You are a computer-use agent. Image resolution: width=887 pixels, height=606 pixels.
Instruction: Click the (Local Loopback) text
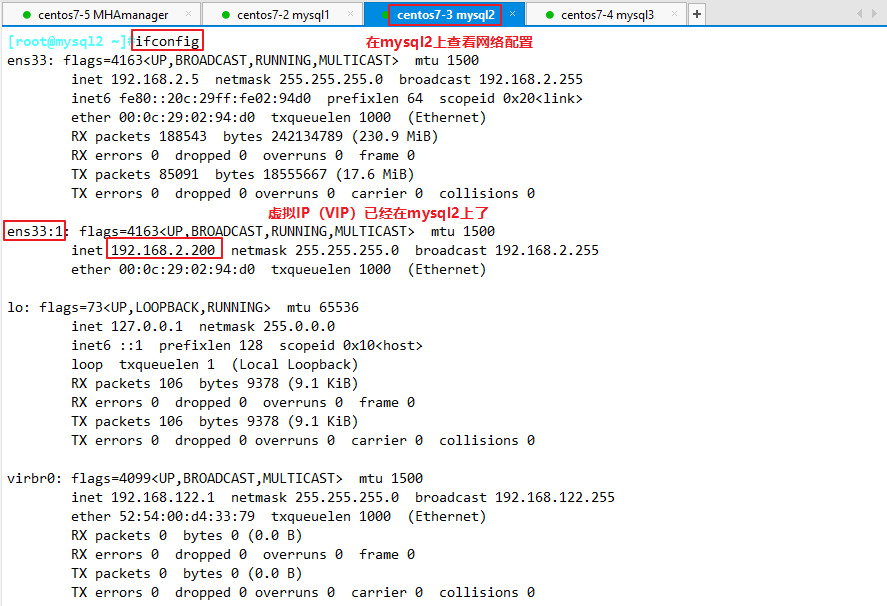pos(295,364)
